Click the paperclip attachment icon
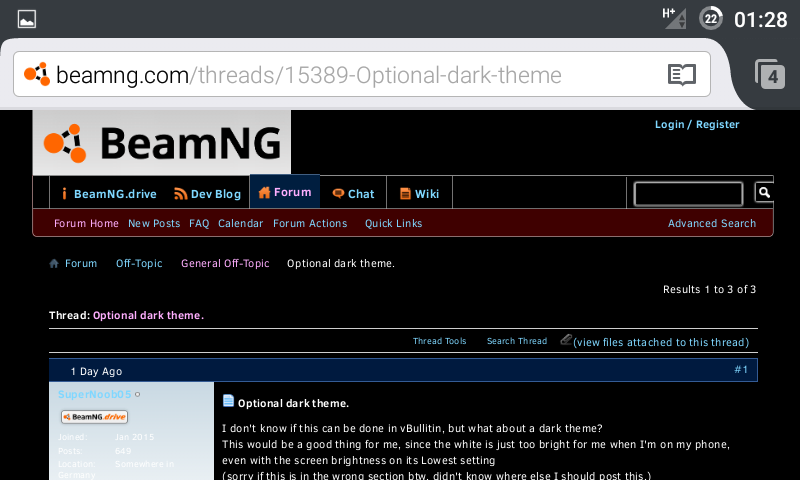This screenshot has width=800, height=480. (x=566, y=340)
